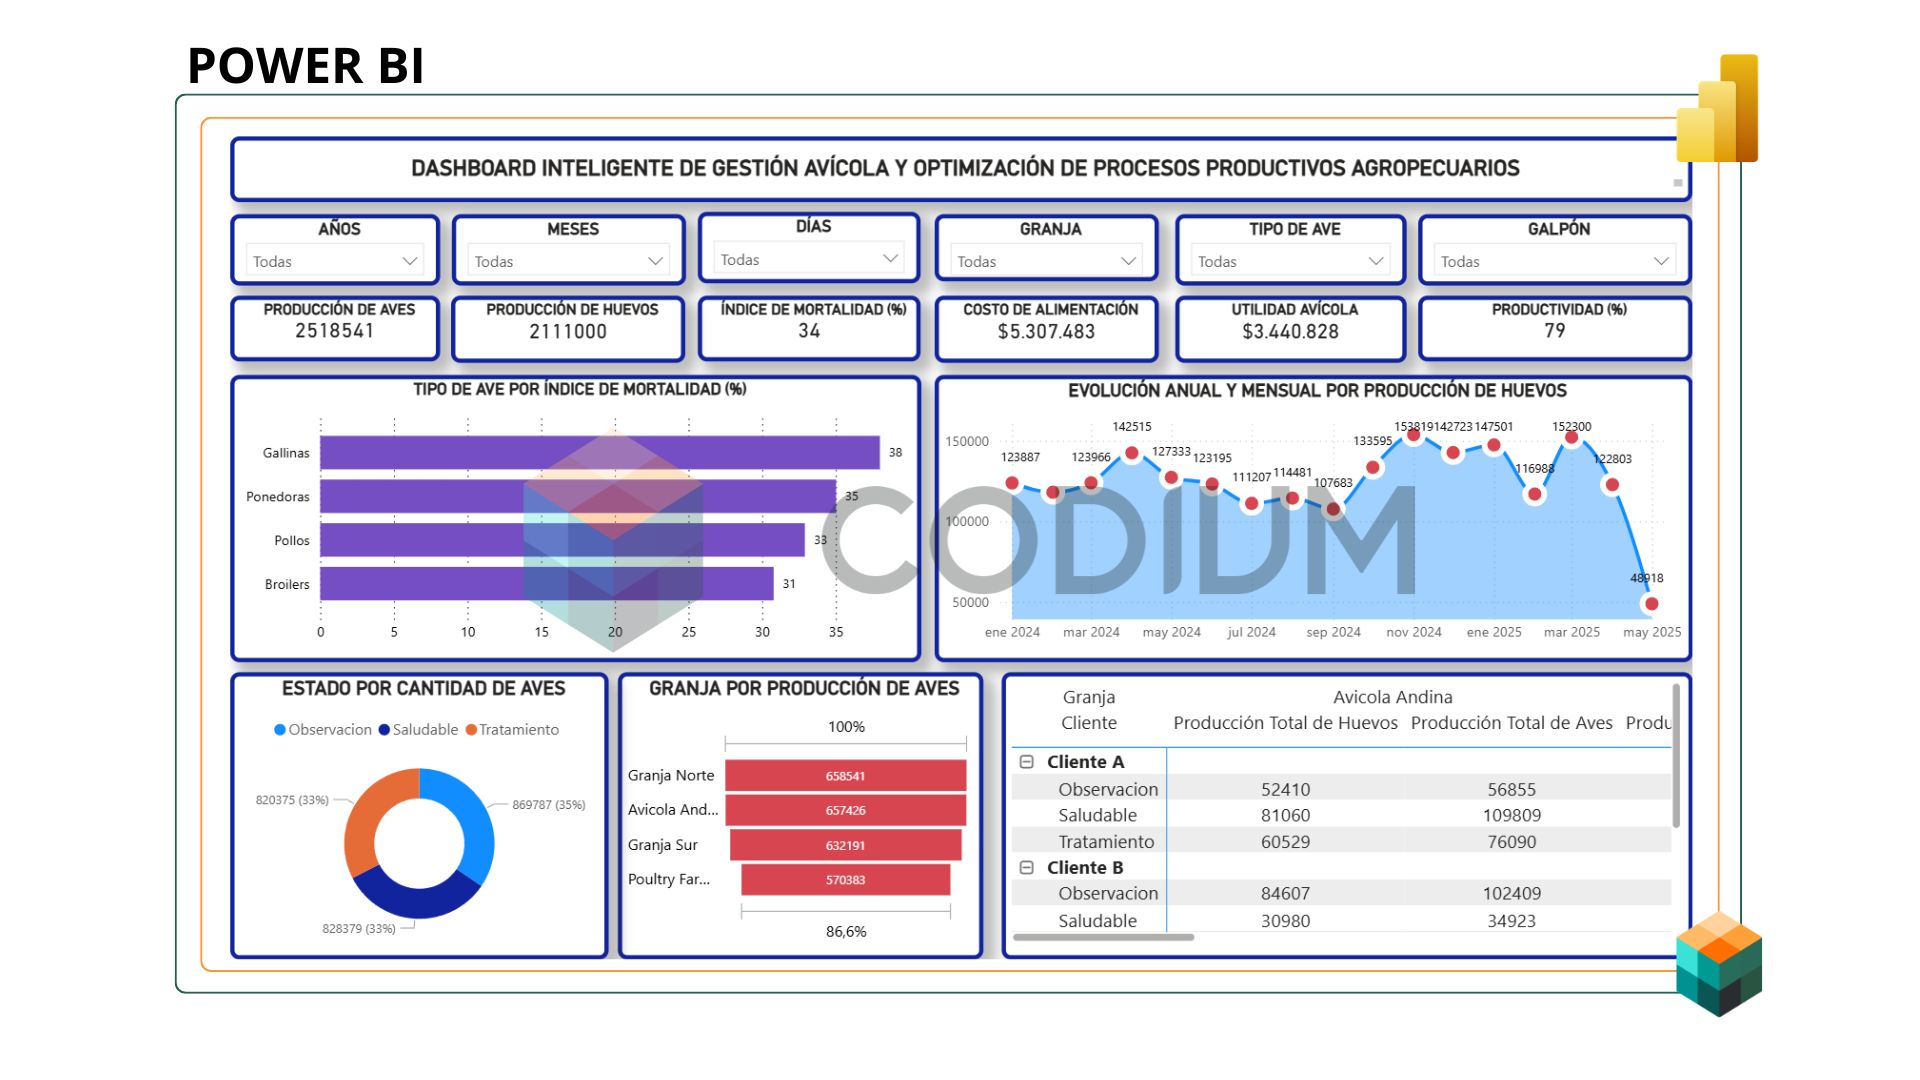Click Cliente A Saludable aves value 109809

1511,815
